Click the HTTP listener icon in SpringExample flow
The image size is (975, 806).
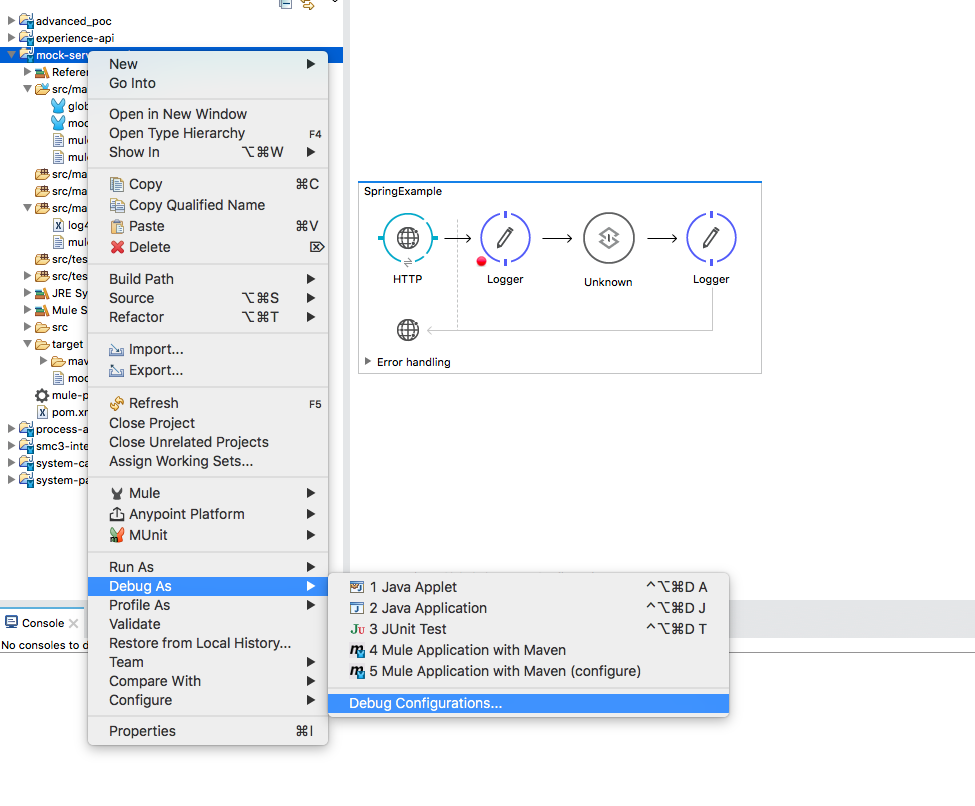pos(408,238)
